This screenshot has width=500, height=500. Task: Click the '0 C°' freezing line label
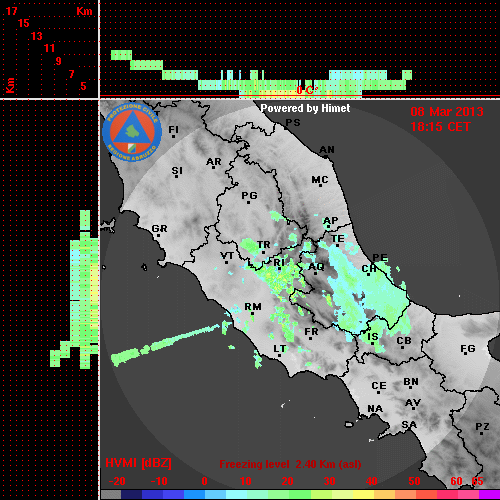(307, 90)
